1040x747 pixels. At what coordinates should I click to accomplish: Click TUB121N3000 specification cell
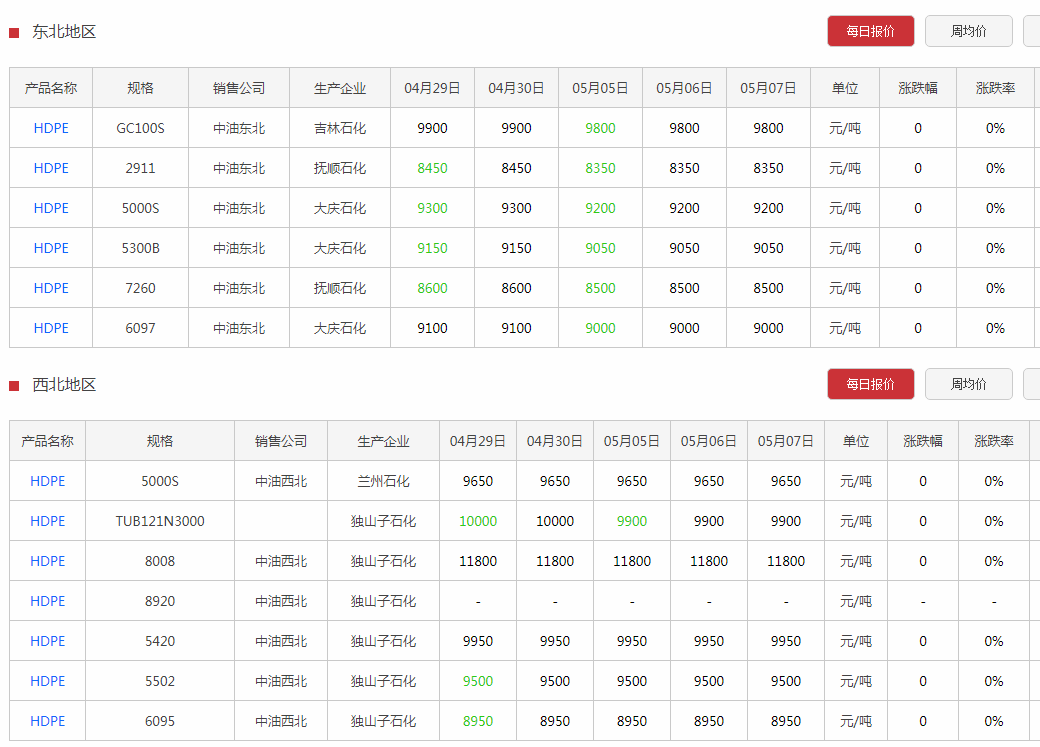pos(160,521)
